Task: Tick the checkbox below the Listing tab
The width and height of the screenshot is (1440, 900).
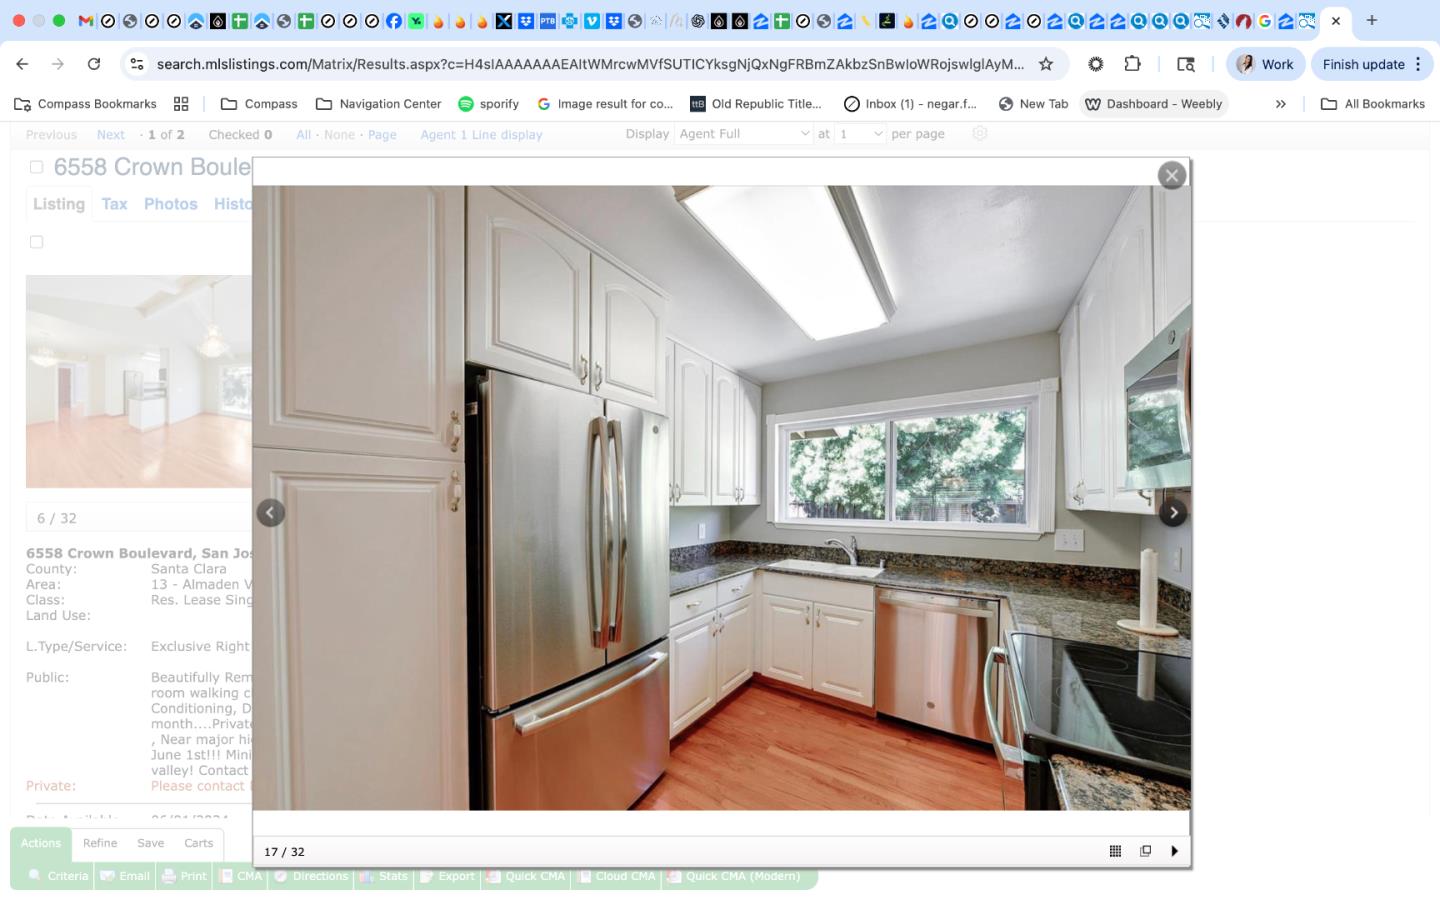Action: (36, 241)
